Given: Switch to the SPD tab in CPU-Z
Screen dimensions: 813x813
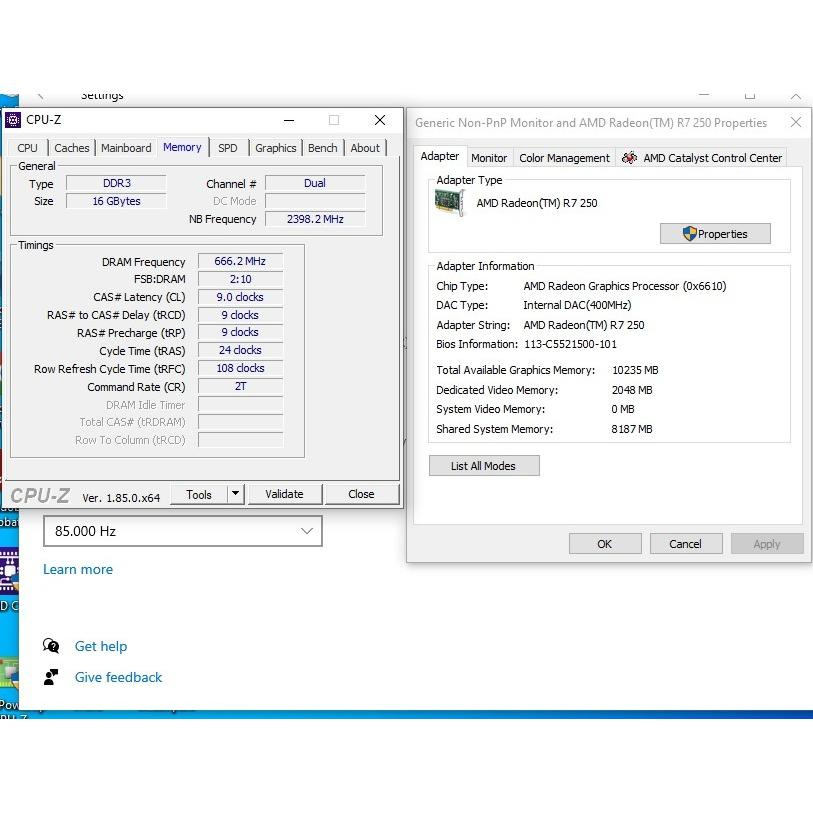Looking at the screenshot, I should click(x=228, y=148).
